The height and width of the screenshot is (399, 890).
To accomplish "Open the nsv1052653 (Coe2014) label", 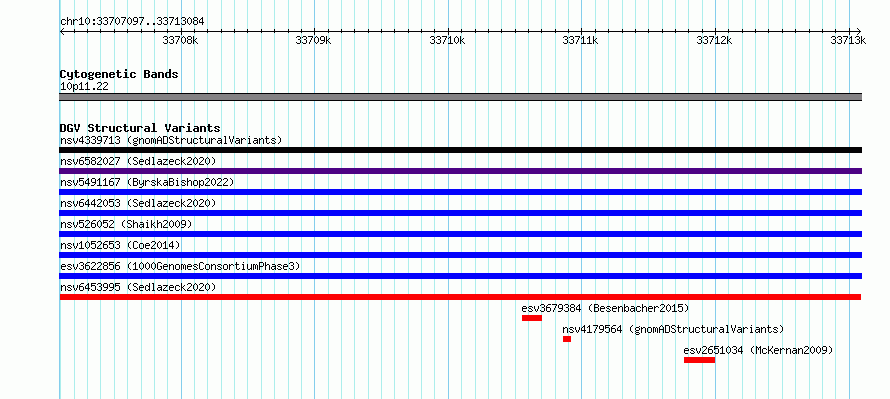I will 120,245.
